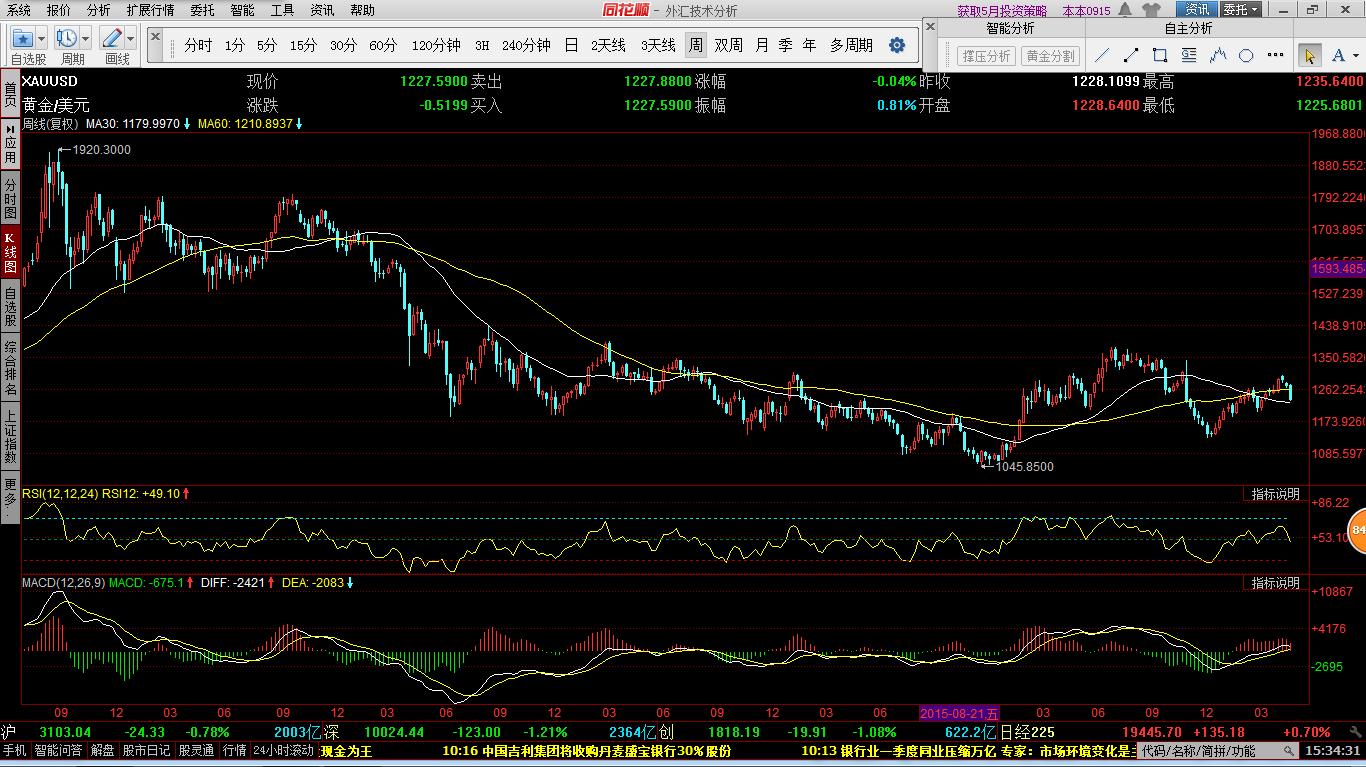Select the ellipse drawing tool
The height and width of the screenshot is (767, 1366).
click(1246, 56)
